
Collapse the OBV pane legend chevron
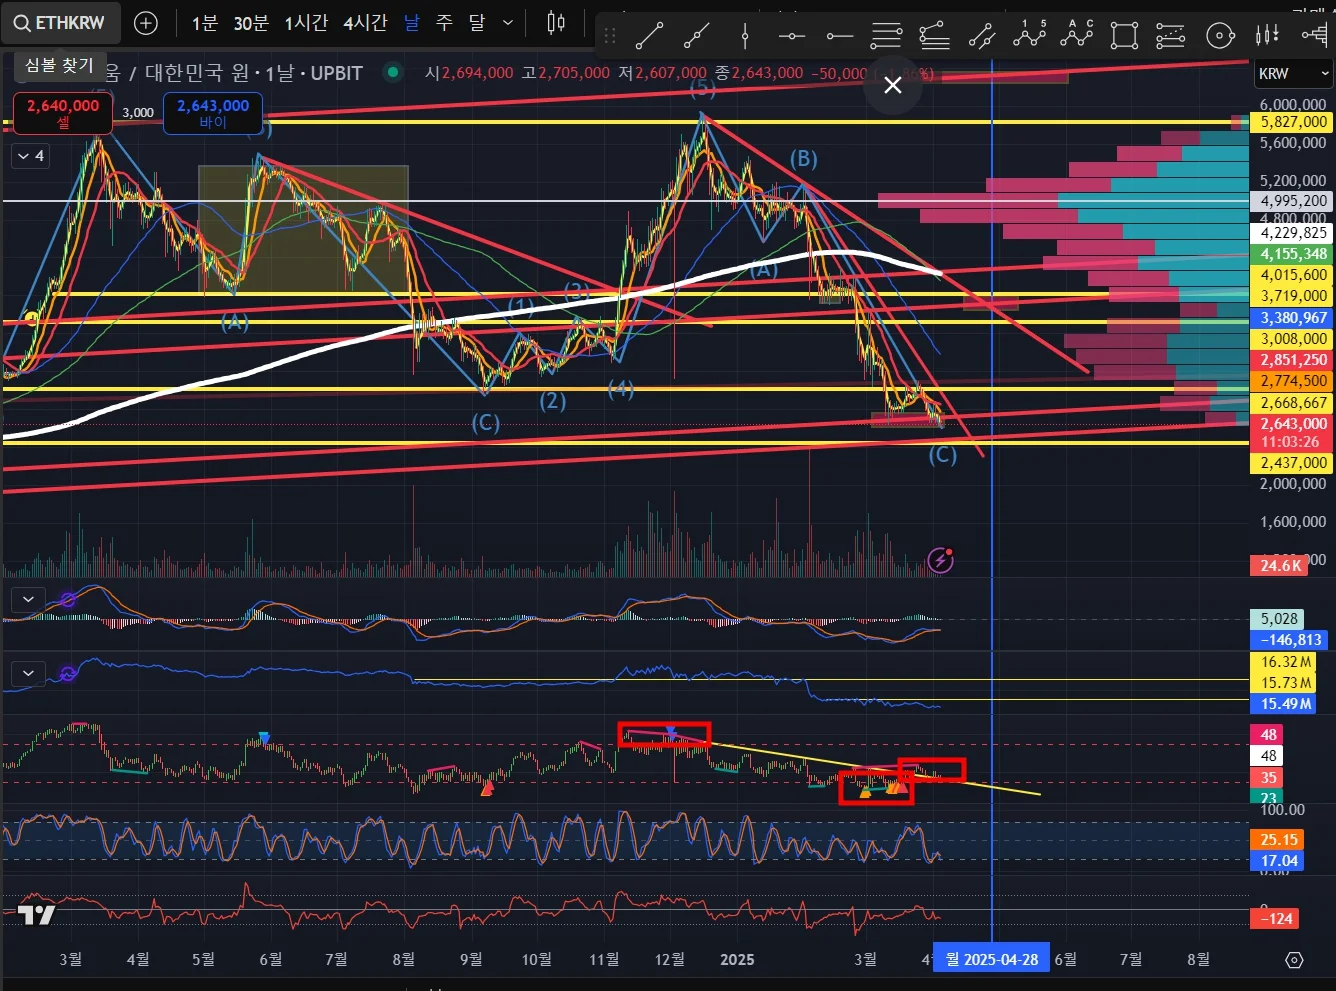click(28, 673)
